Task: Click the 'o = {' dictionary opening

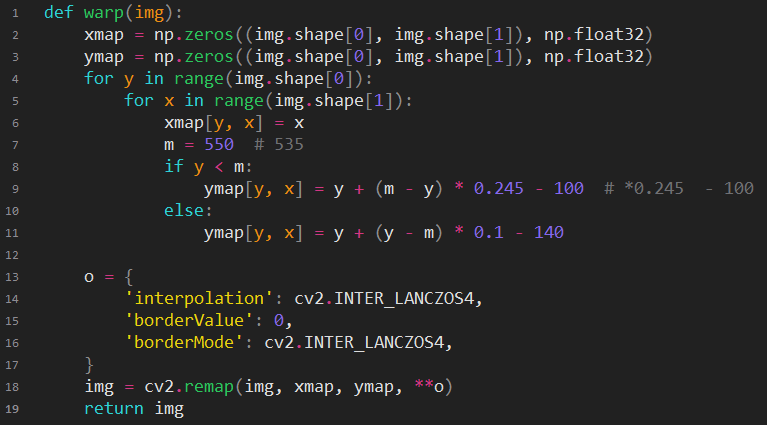Action: pos(109,277)
